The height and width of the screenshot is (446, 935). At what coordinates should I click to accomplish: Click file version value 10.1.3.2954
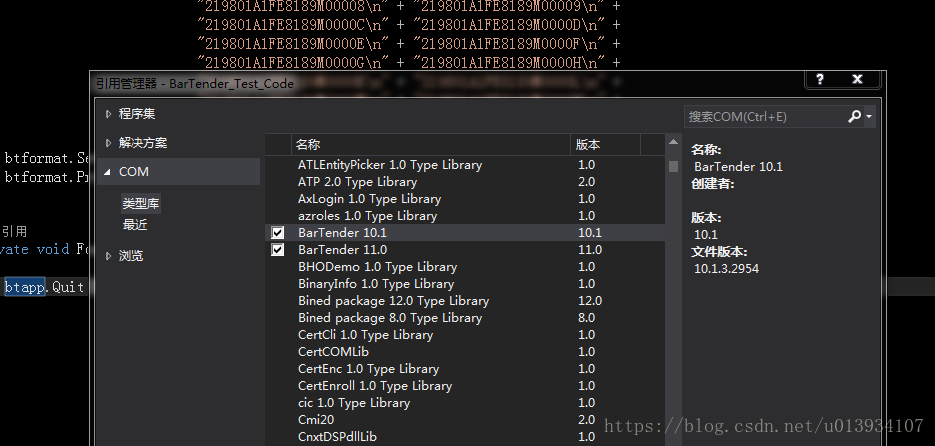(726, 268)
